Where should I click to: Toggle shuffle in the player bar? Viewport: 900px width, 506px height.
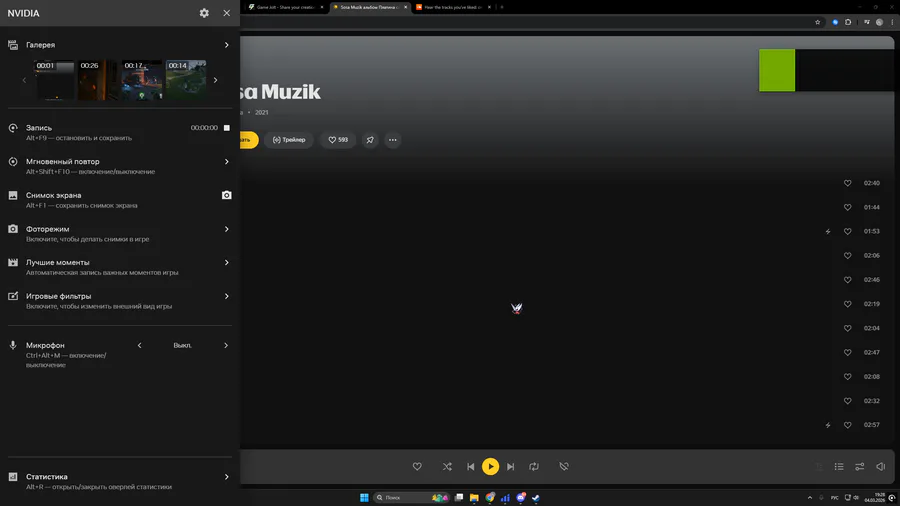(447, 466)
